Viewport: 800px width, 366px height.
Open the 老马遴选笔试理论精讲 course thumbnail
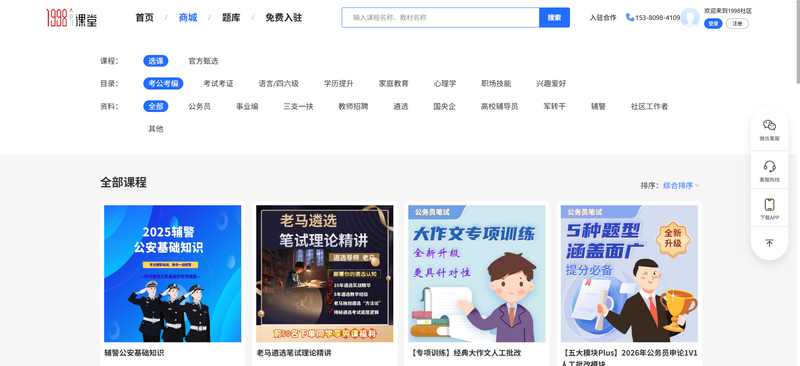tap(324, 274)
